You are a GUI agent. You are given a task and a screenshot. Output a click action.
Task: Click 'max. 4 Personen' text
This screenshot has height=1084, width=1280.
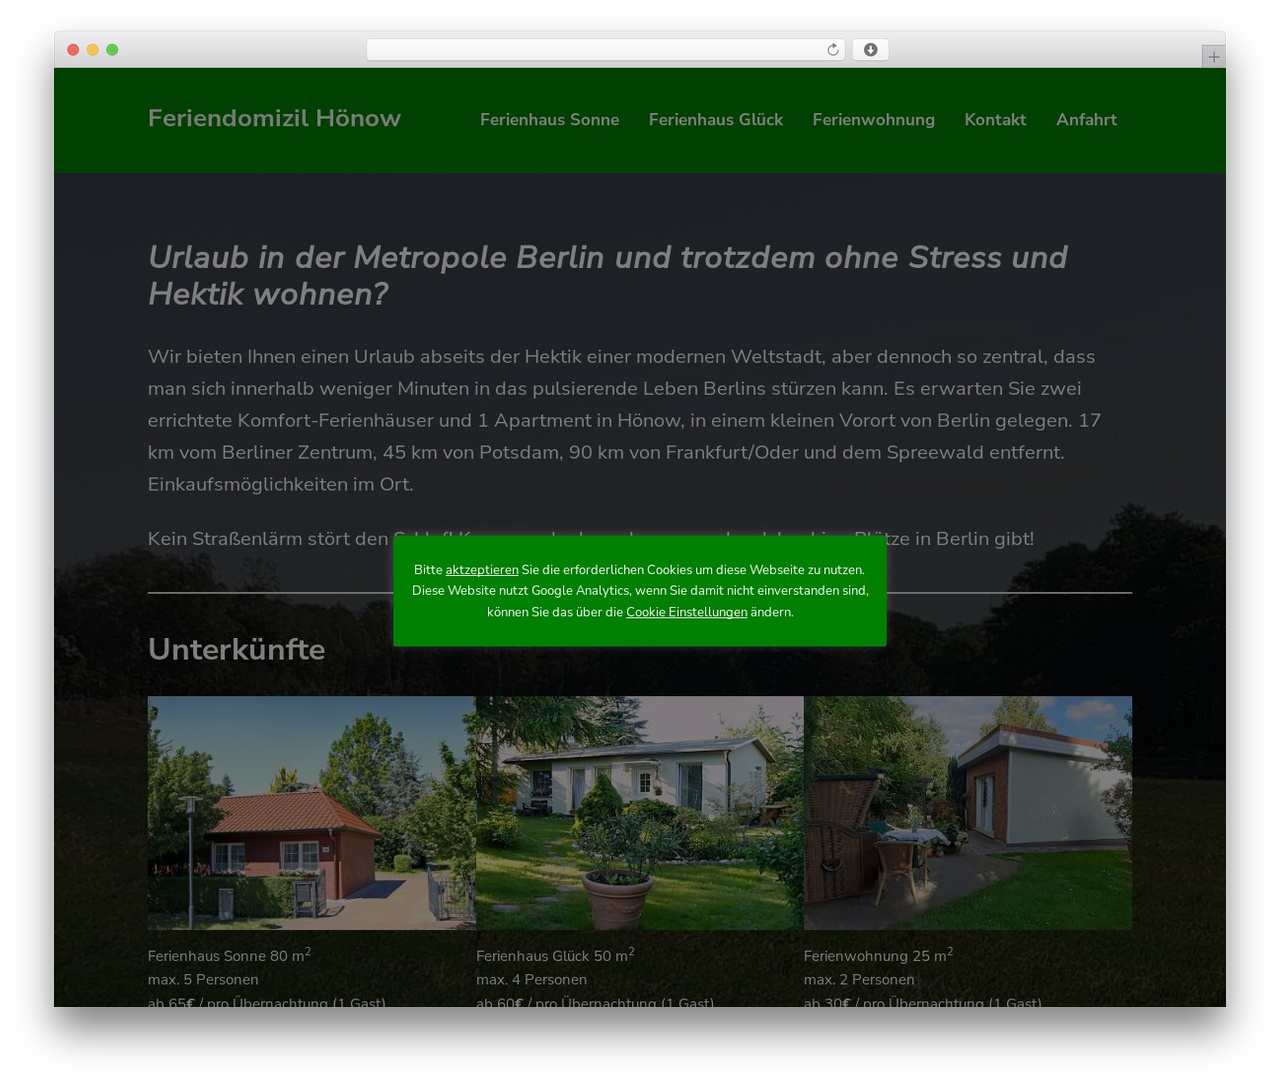point(531,980)
